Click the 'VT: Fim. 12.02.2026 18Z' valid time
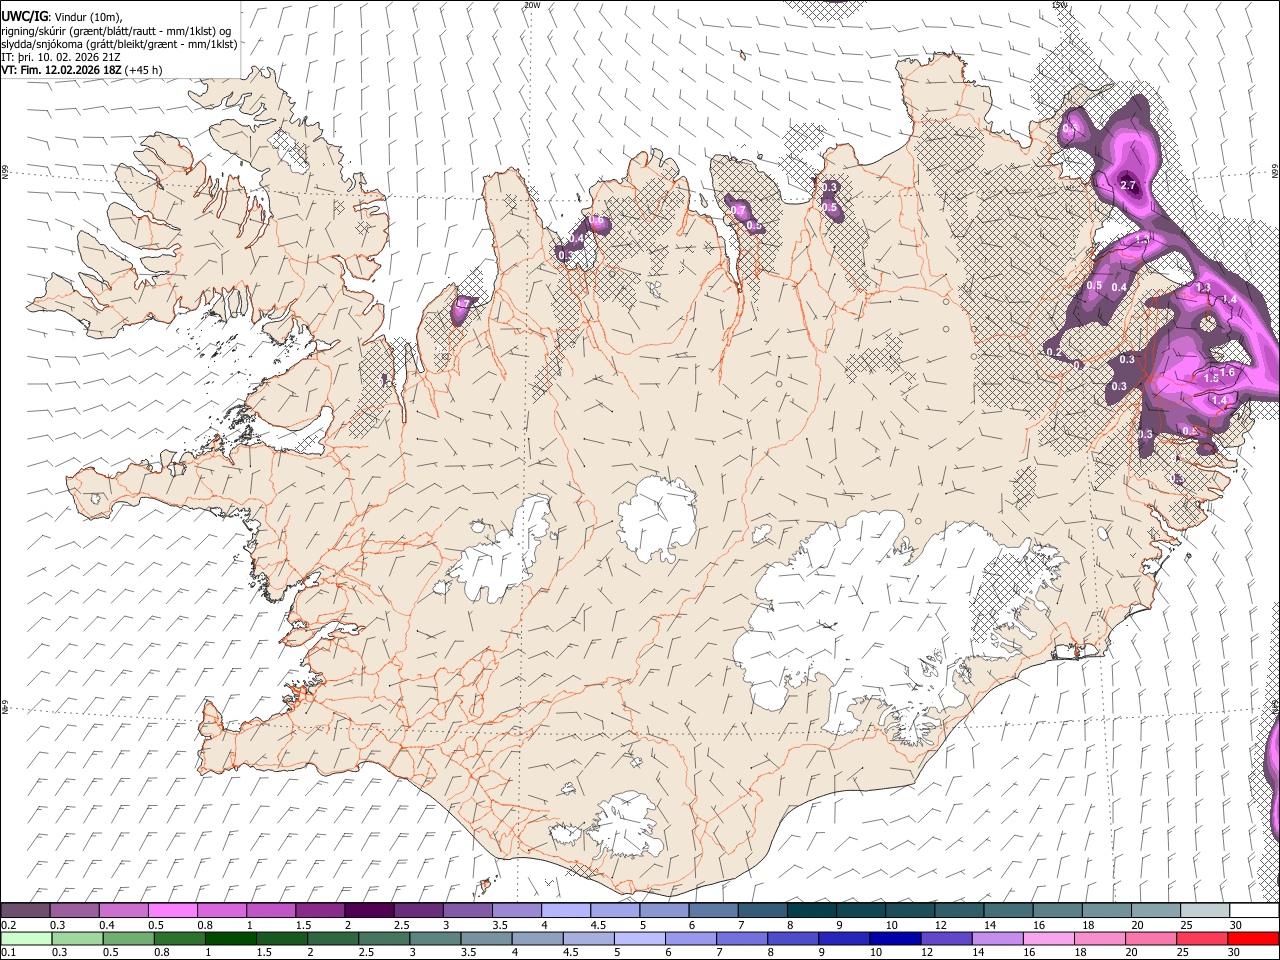This screenshot has height=960, width=1280. pos(61,70)
